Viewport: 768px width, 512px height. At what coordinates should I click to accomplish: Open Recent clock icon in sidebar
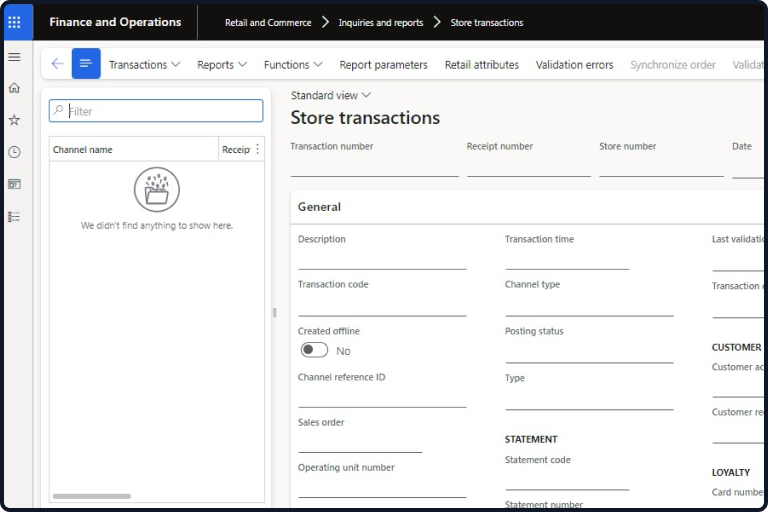pos(15,152)
